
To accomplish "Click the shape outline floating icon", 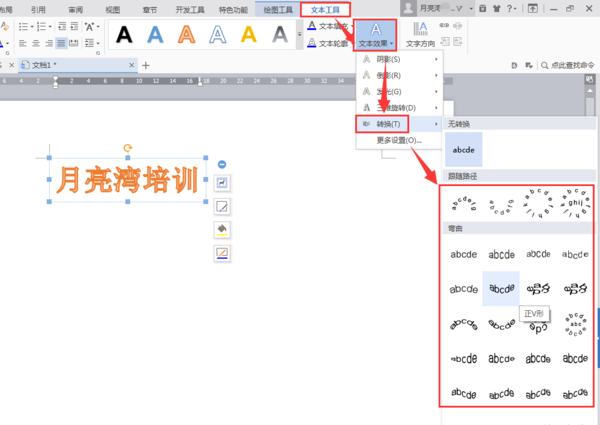I will (x=222, y=253).
